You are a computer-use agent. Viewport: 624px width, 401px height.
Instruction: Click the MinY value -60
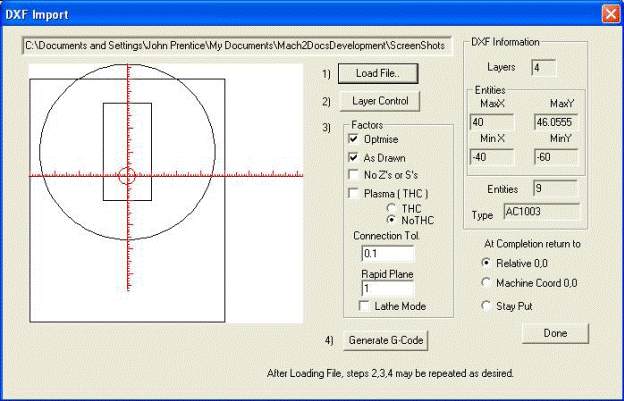(x=556, y=157)
